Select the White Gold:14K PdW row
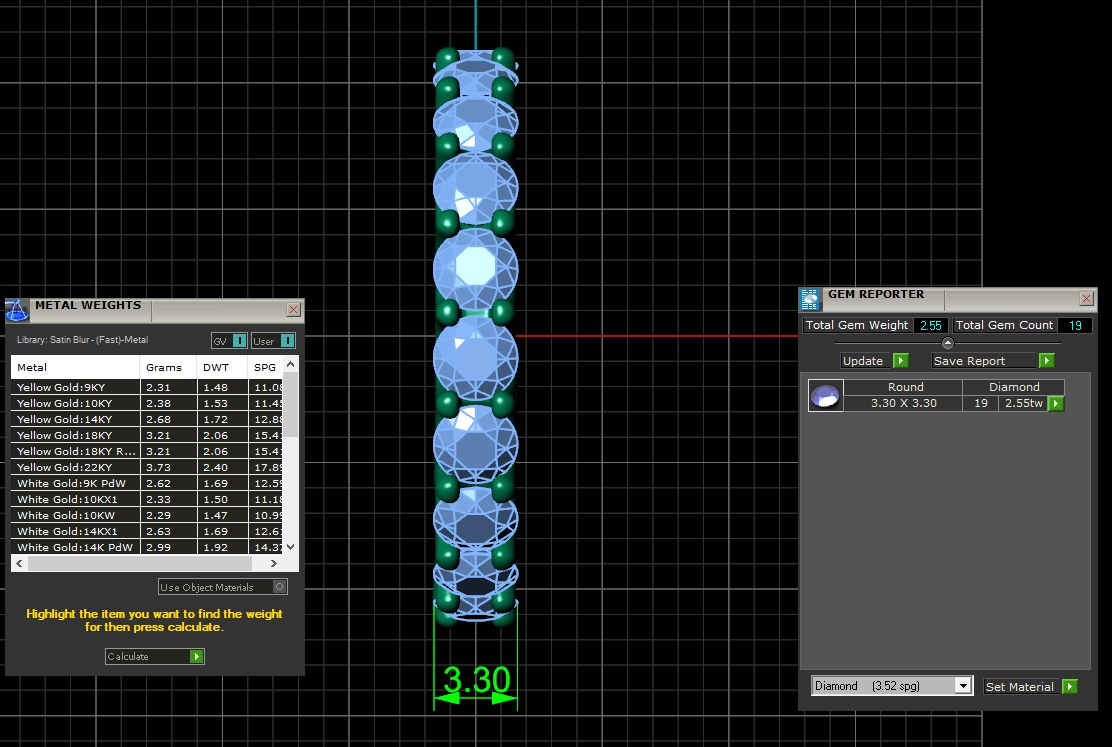The image size is (1112, 747). coord(148,547)
